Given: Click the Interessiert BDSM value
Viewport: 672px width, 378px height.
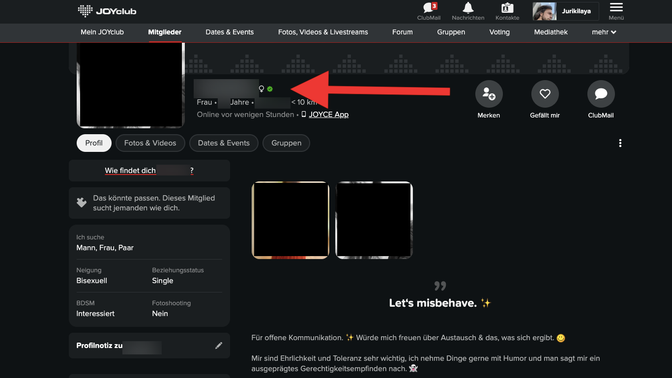Looking at the screenshot, I should (95, 314).
